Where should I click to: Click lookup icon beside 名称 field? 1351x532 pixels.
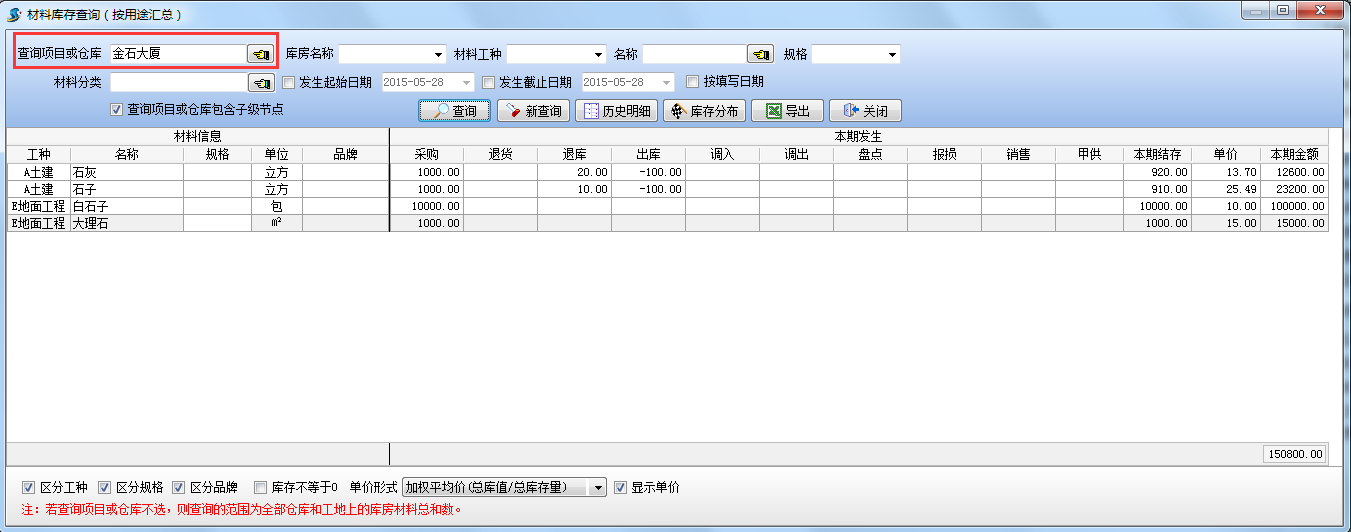761,54
